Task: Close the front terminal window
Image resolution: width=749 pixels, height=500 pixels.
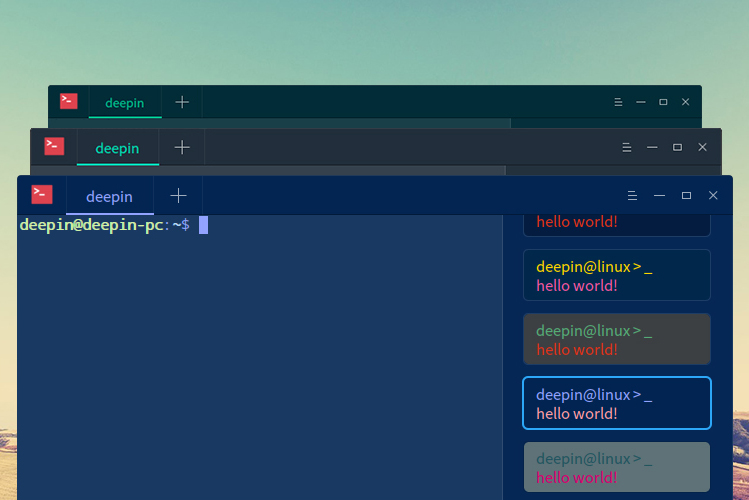Action: point(713,195)
